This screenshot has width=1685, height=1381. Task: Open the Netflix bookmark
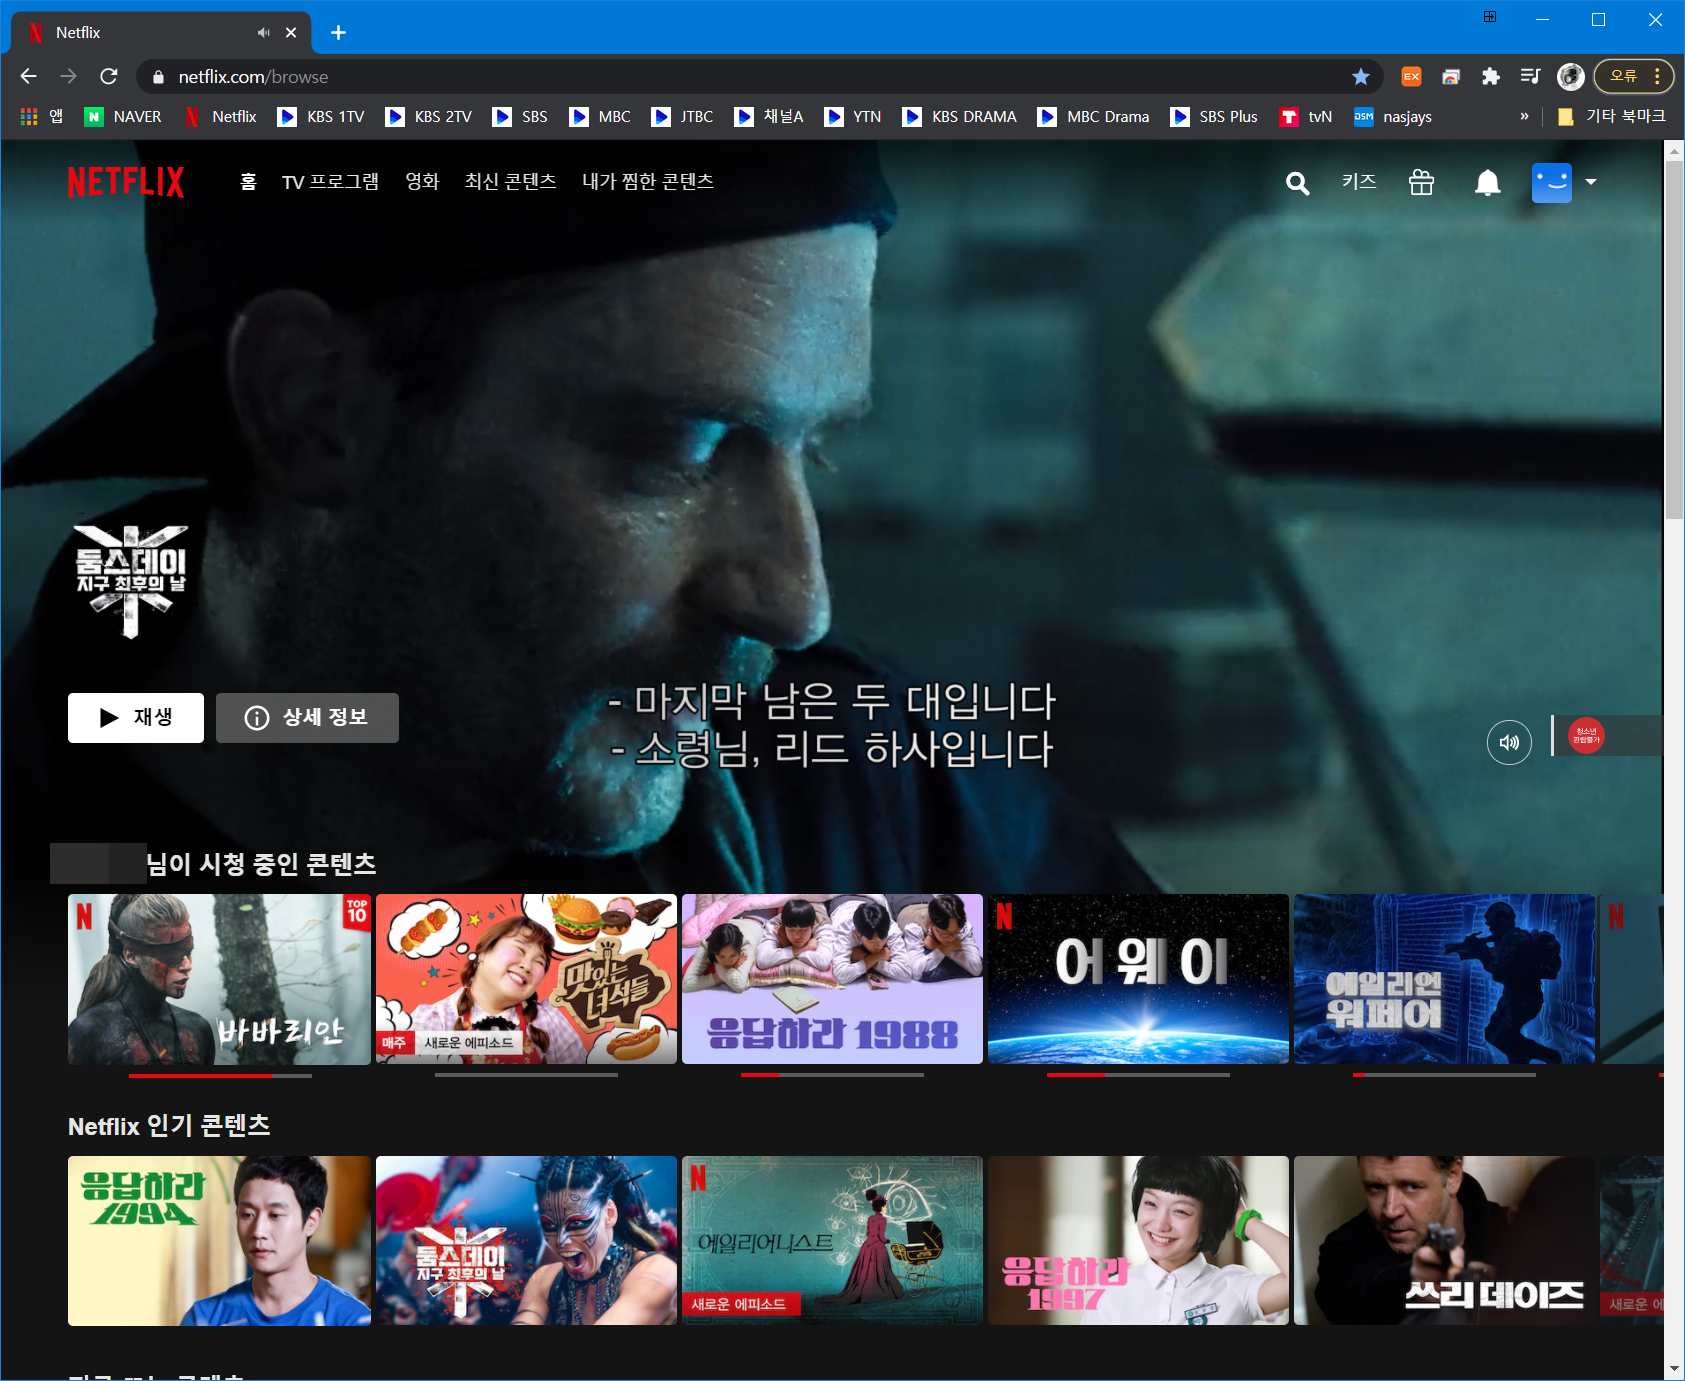click(221, 116)
